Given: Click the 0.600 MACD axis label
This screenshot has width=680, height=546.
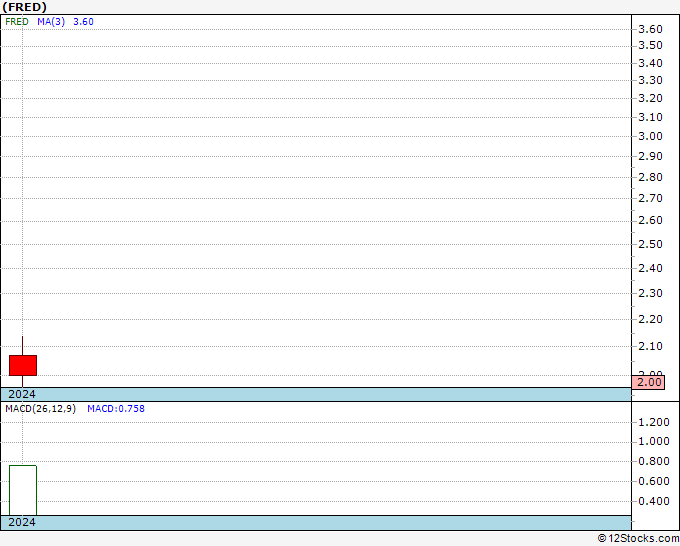Looking at the screenshot, I should coord(654,481).
